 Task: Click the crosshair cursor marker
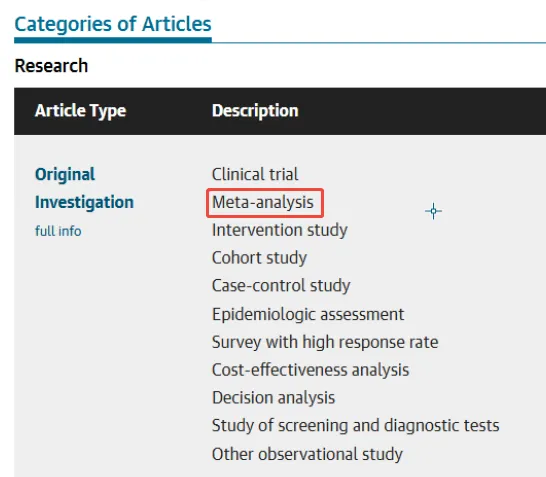click(x=433, y=211)
